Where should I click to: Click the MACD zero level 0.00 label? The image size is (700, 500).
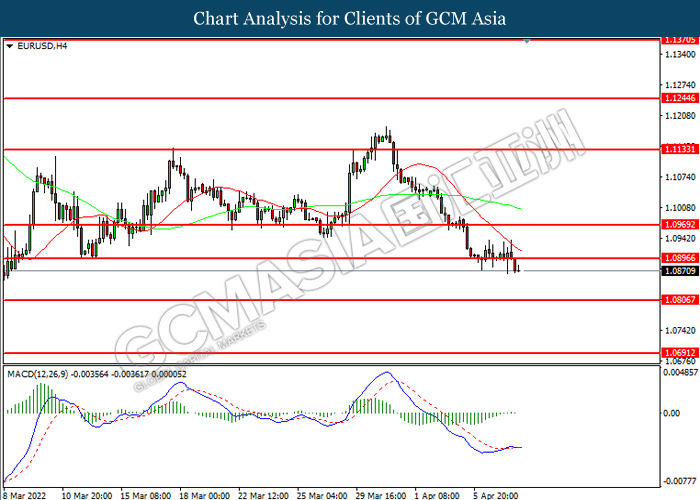click(x=671, y=413)
